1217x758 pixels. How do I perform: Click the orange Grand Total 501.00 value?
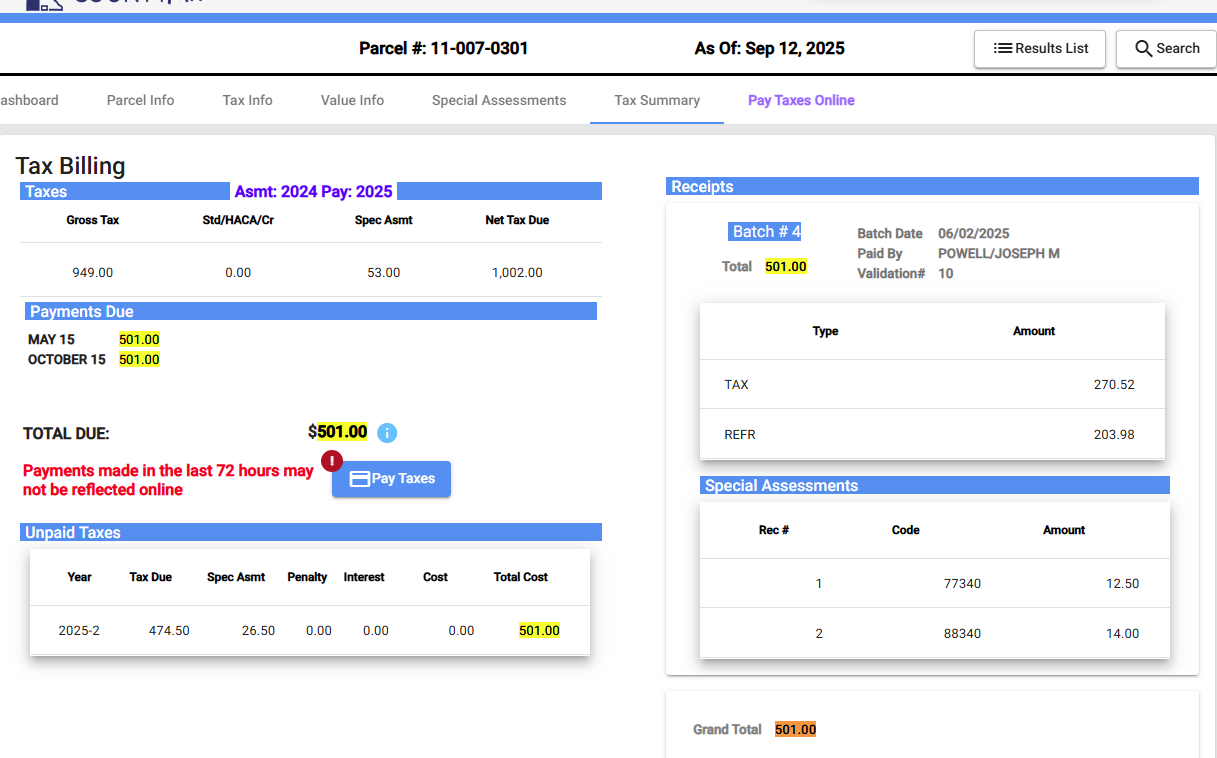click(x=795, y=730)
